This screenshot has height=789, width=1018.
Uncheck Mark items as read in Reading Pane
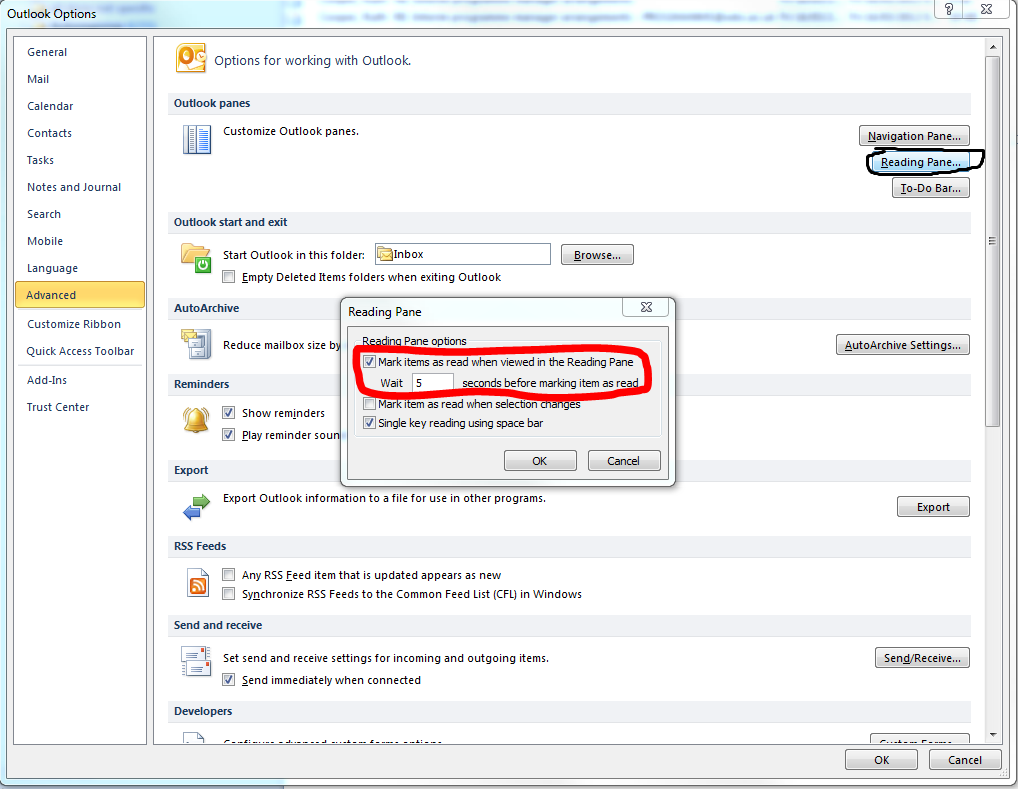(x=370, y=362)
